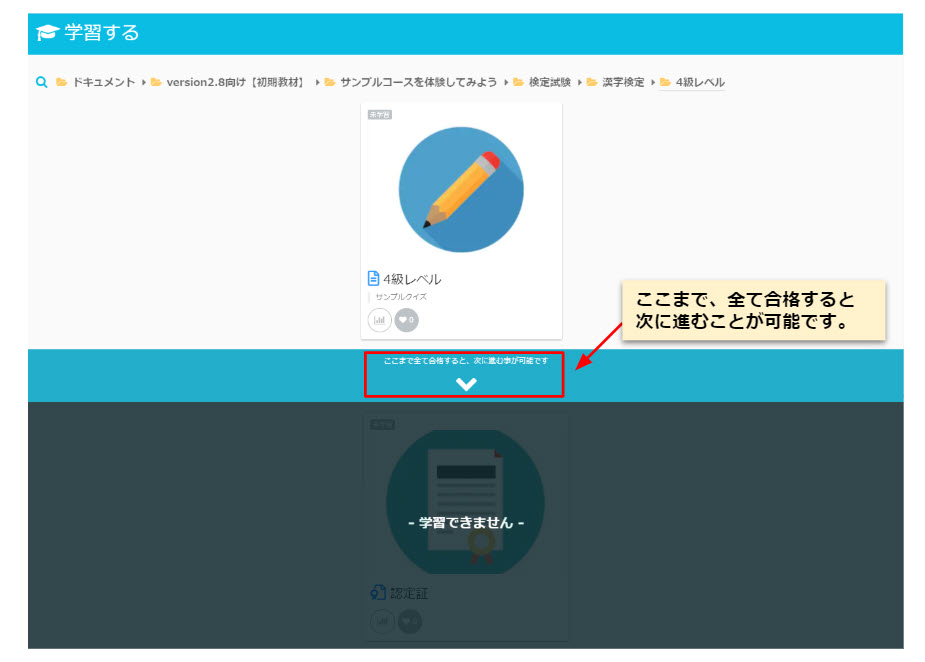This screenshot has width=925, height=662.
Task: Expand the arrow between 検定試験 and 漢字検定
Action: click(x=580, y=82)
